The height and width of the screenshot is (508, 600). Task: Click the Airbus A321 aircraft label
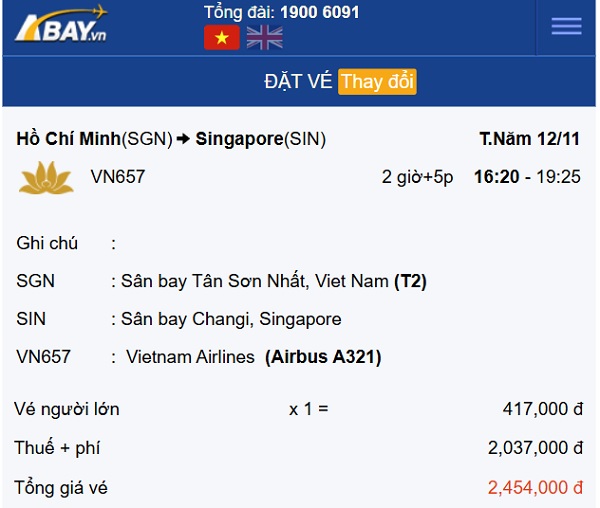click(323, 357)
